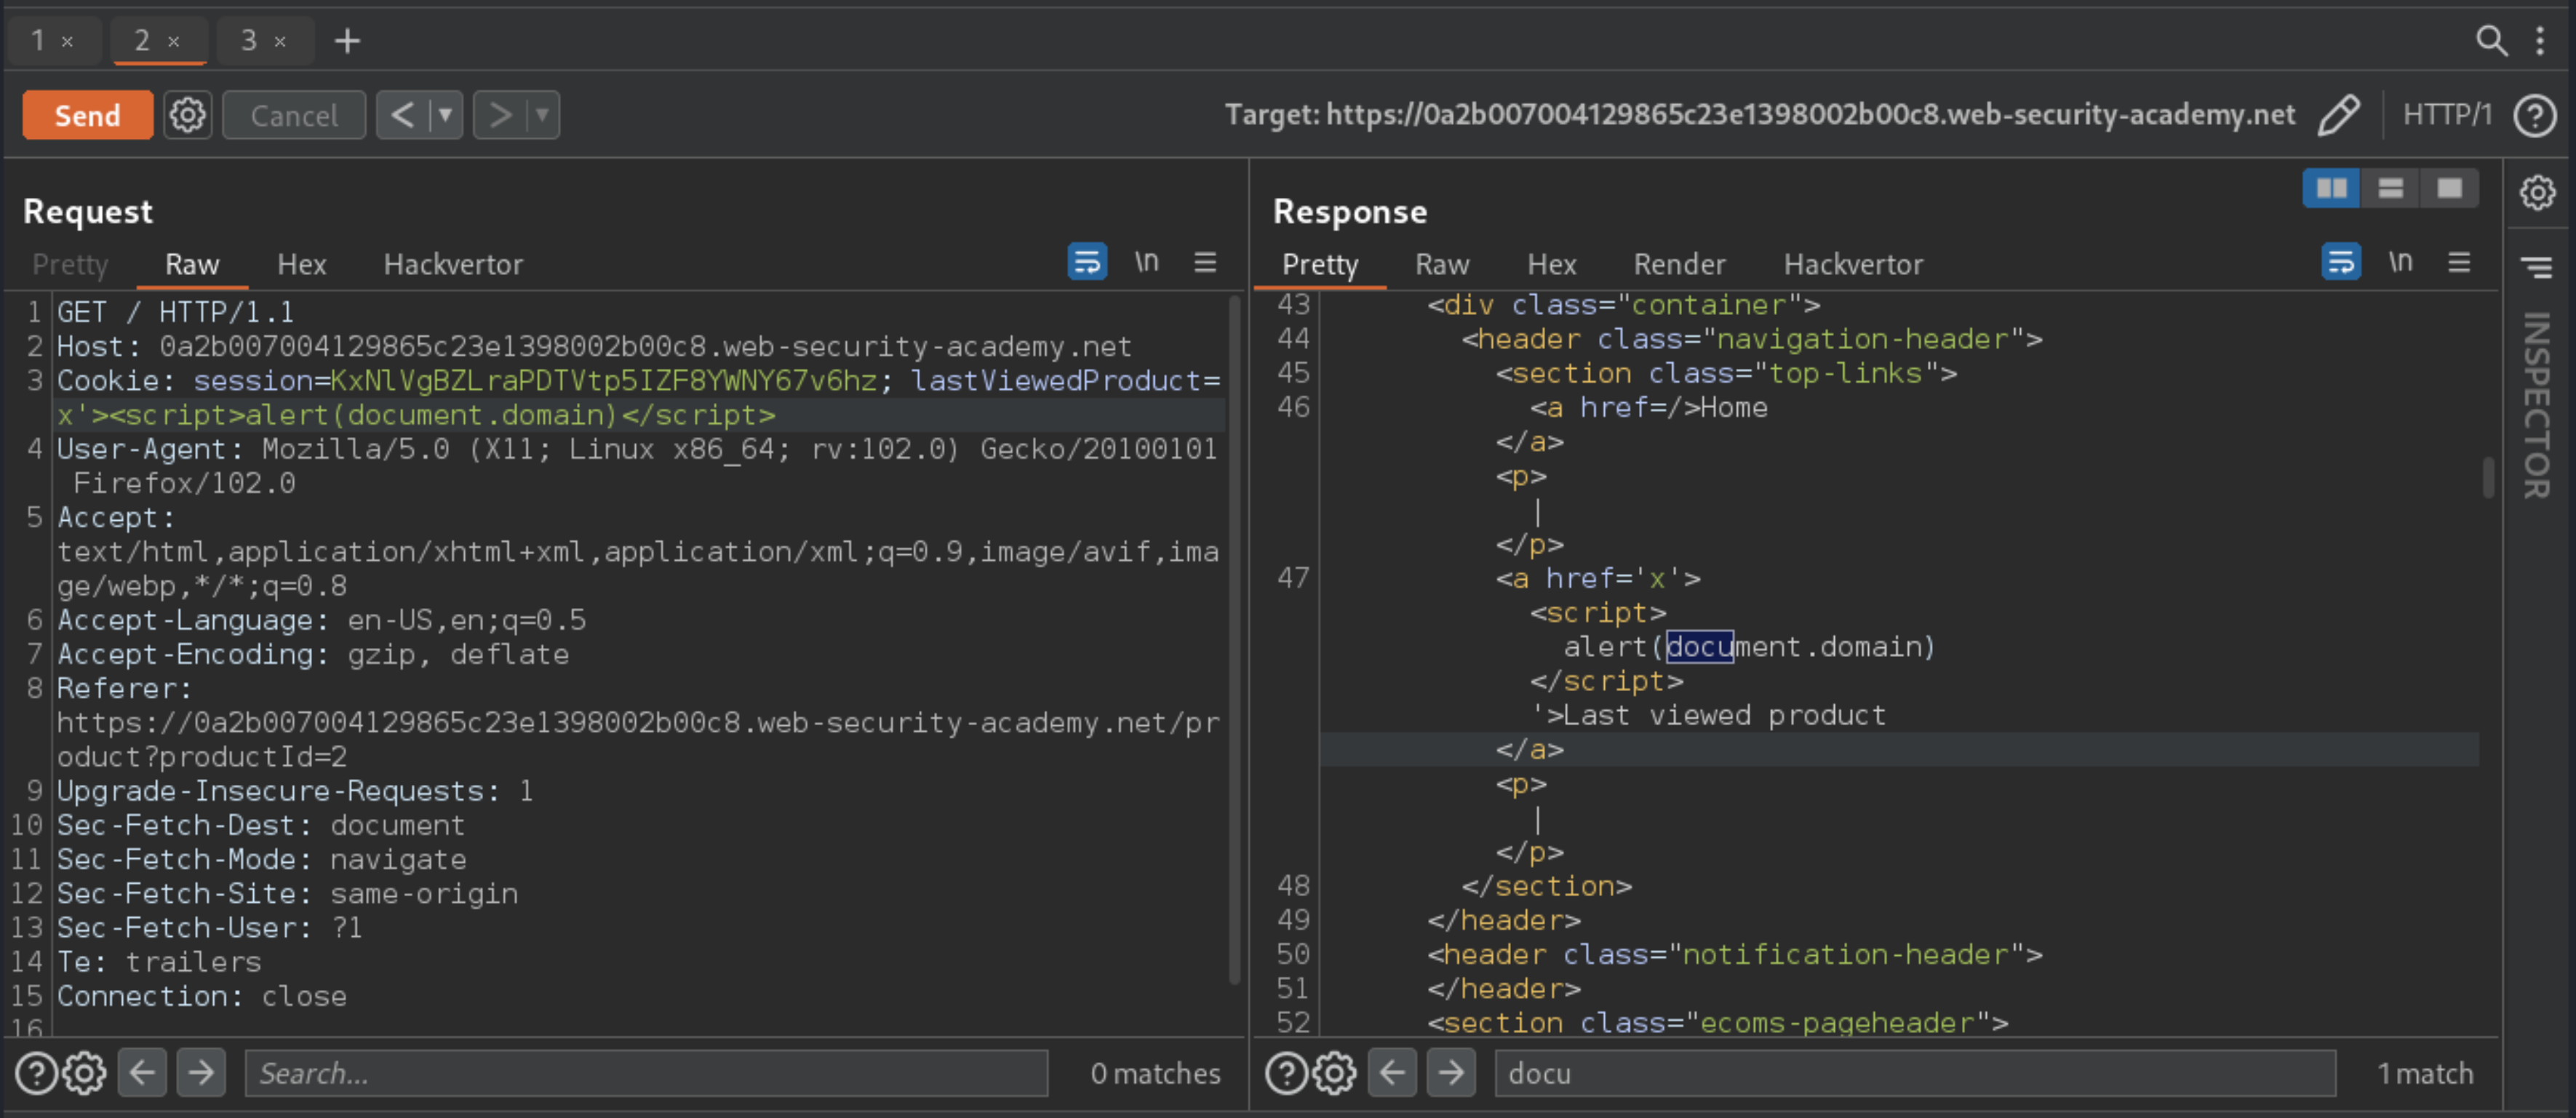Switch Response view to Raw
The width and height of the screenshot is (2576, 1118).
(1442, 264)
